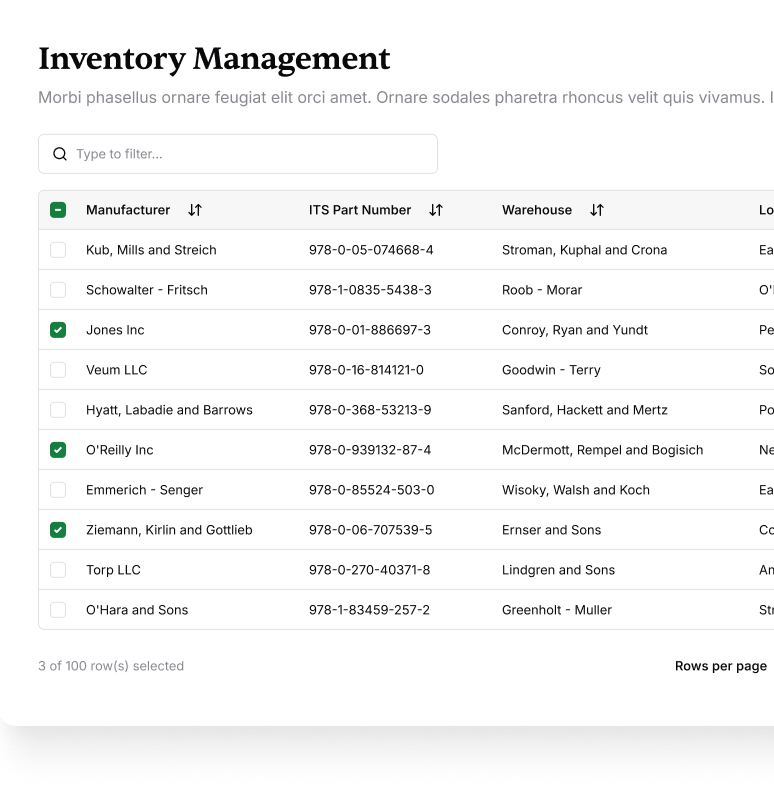Screen dimensions: 774x792
Task: Check the Schowalter - Fritsch row checkbox
Action: click(58, 290)
